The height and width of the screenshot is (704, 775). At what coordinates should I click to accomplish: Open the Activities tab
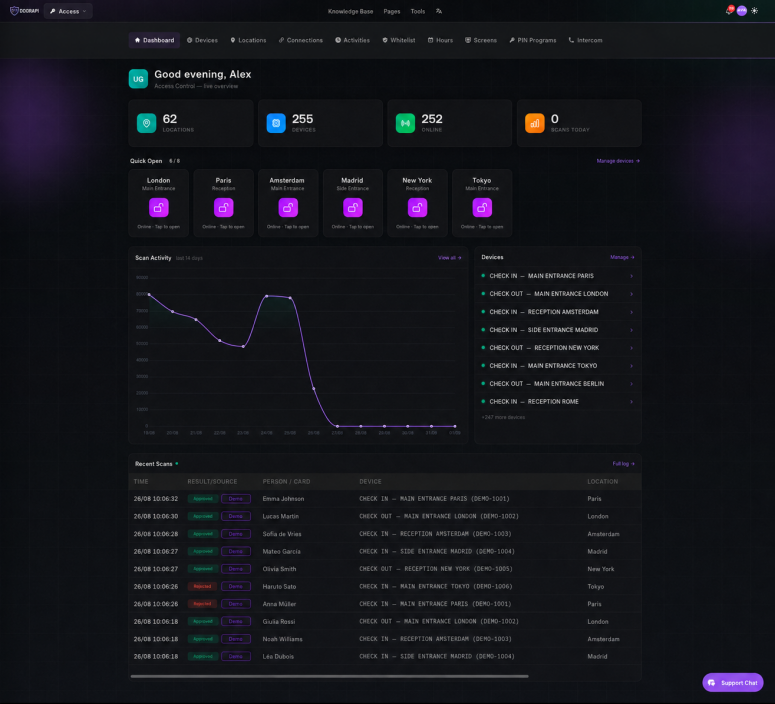[352, 40]
